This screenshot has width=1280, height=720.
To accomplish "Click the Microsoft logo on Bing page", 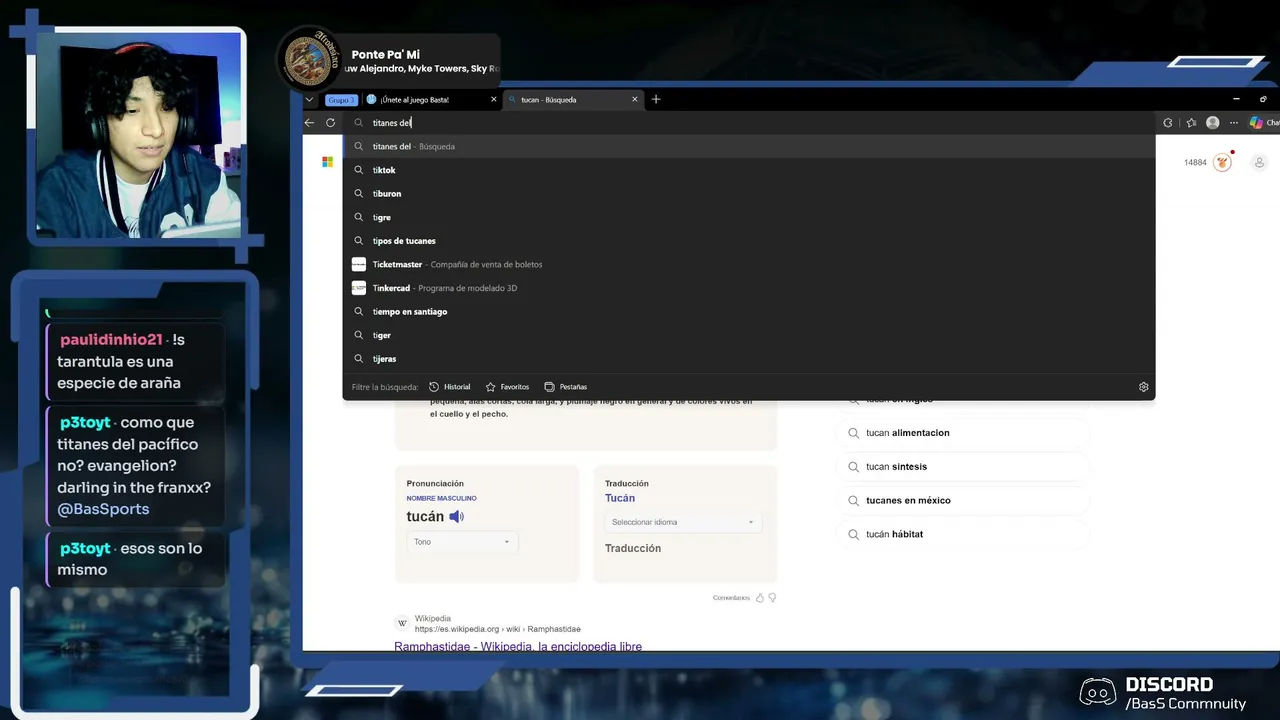I will [327, 162].
